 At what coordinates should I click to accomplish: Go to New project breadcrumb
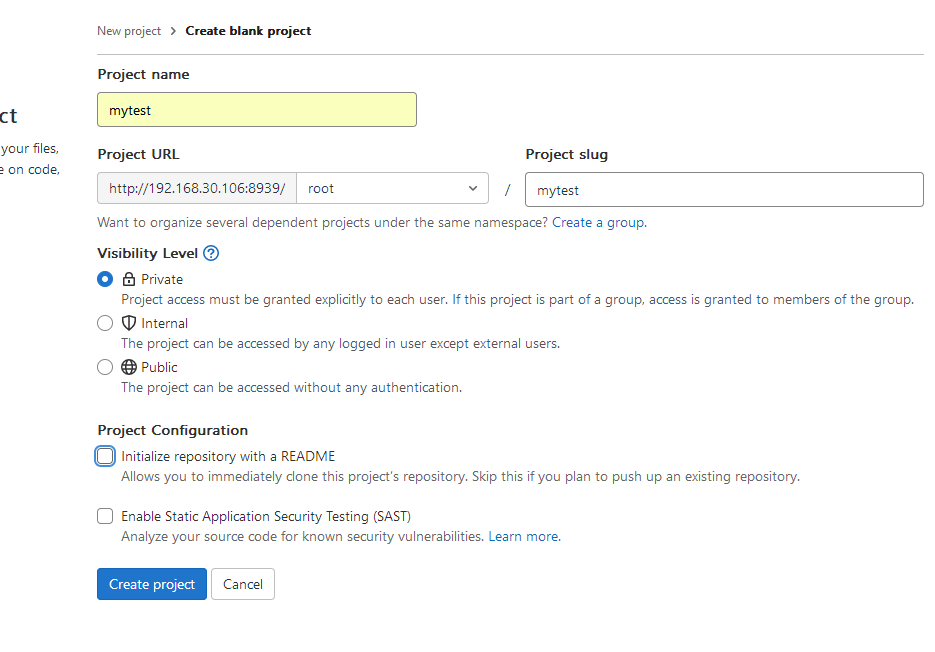click(x=129, y=31)
